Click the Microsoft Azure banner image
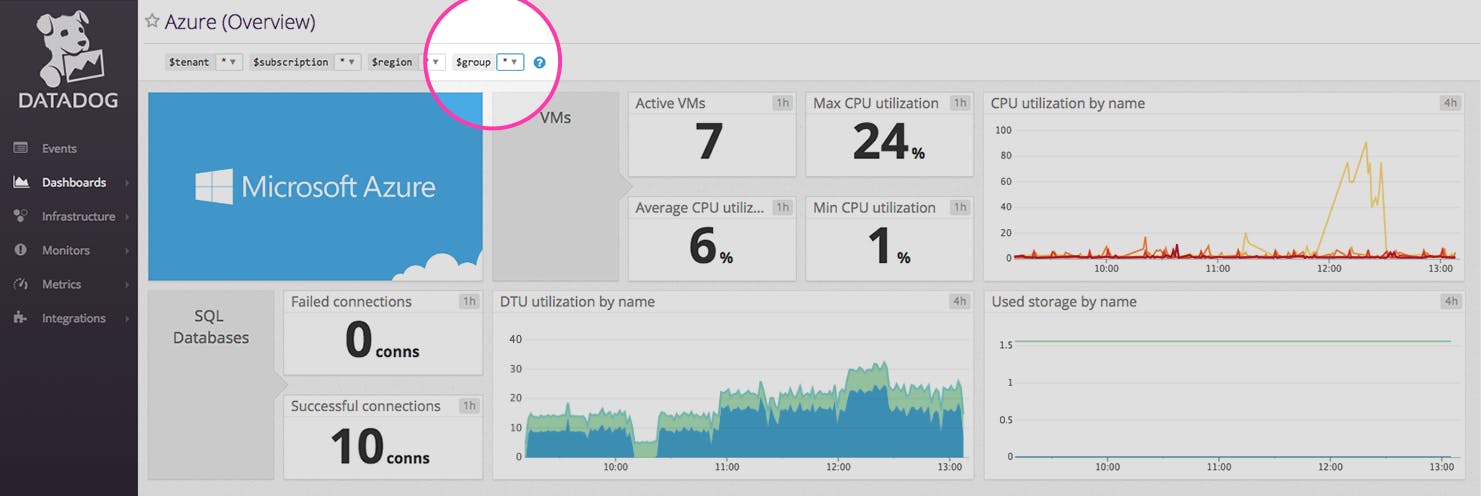Viewport: 1481px width, 496px height. coord(315,186)
